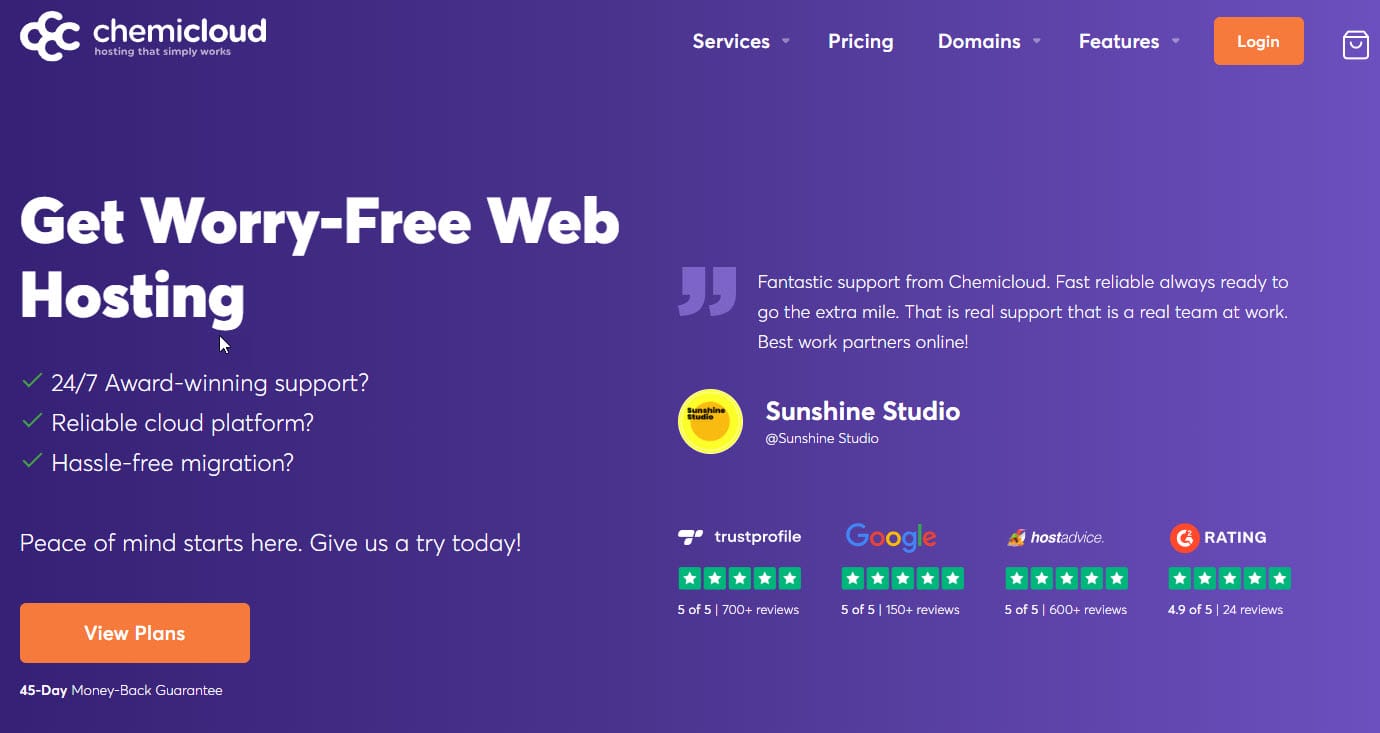Screen dimensions: 1380x733
Task: Expand the Features dropdown menu
Action: [1129, 41]
